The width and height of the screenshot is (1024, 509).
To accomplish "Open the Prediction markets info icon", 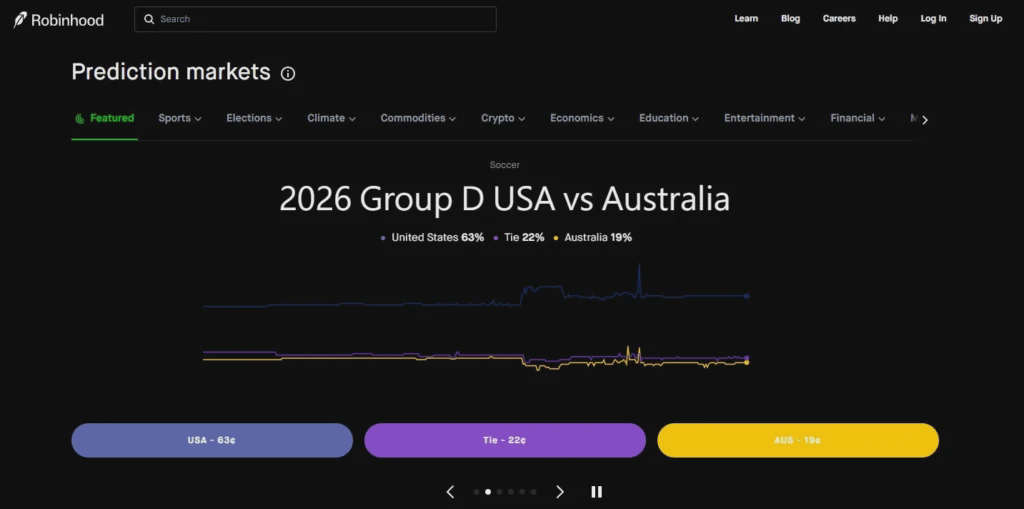I will 288,74.
